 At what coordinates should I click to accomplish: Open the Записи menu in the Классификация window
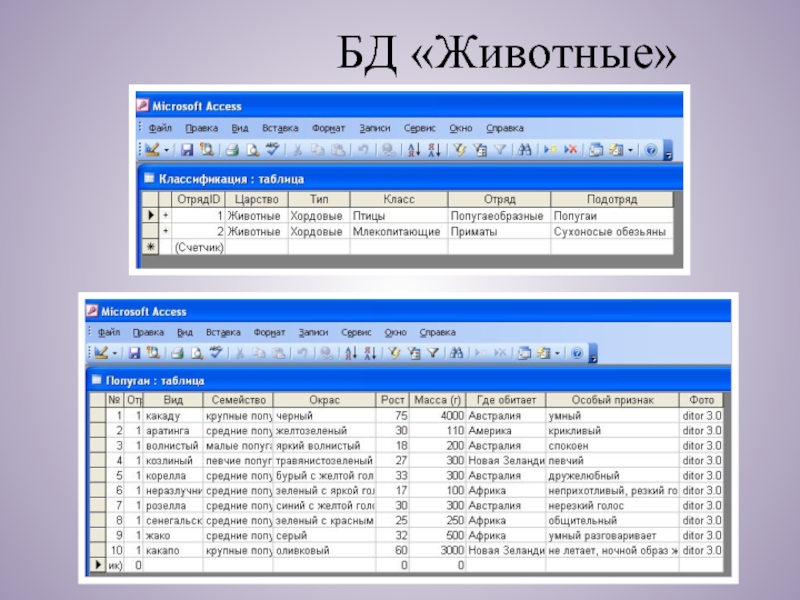click(x=375, y=128)
